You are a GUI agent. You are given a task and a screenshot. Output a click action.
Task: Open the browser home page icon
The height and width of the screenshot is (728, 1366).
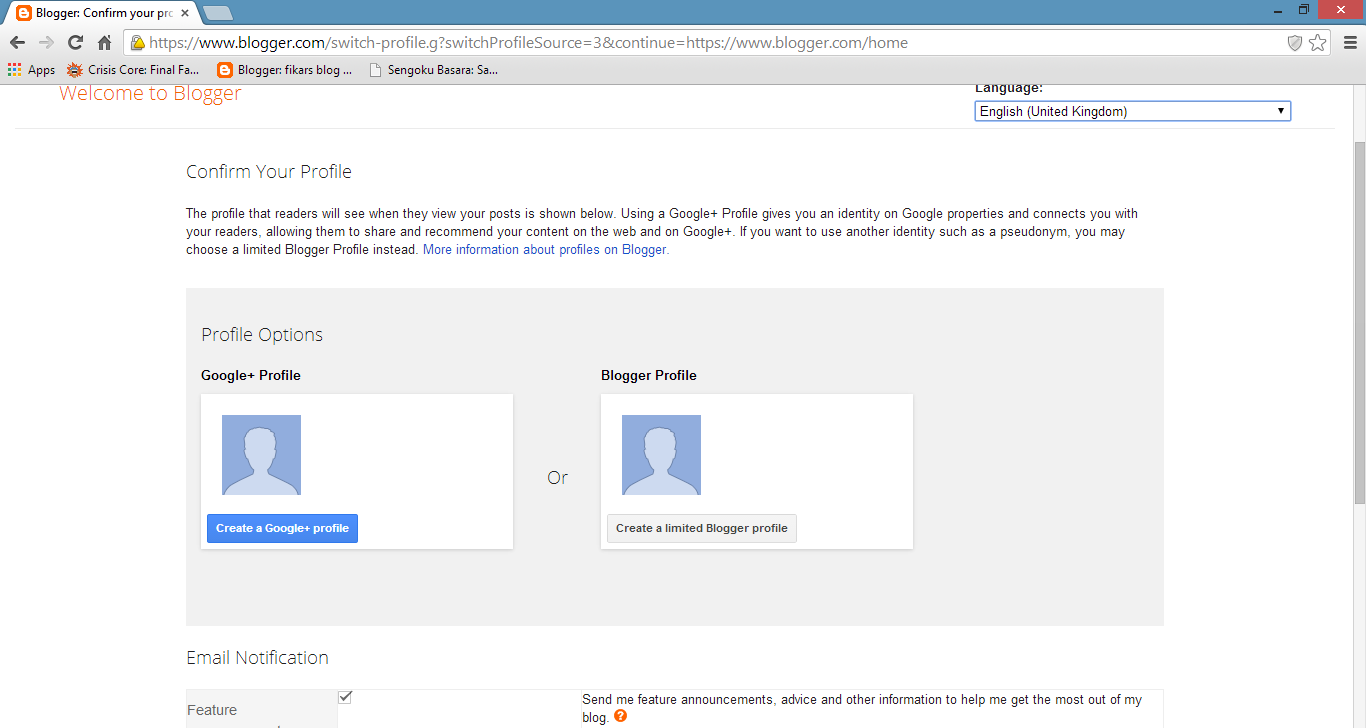point(104,43)
